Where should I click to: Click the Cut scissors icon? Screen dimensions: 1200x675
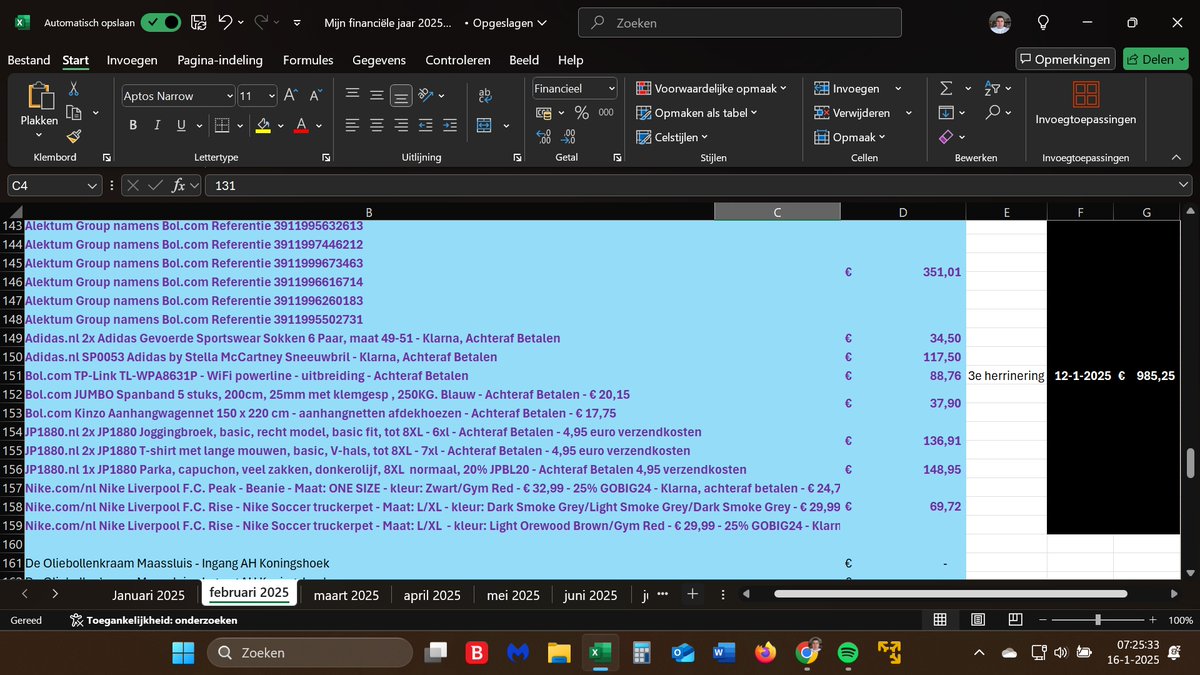[73, 89]
